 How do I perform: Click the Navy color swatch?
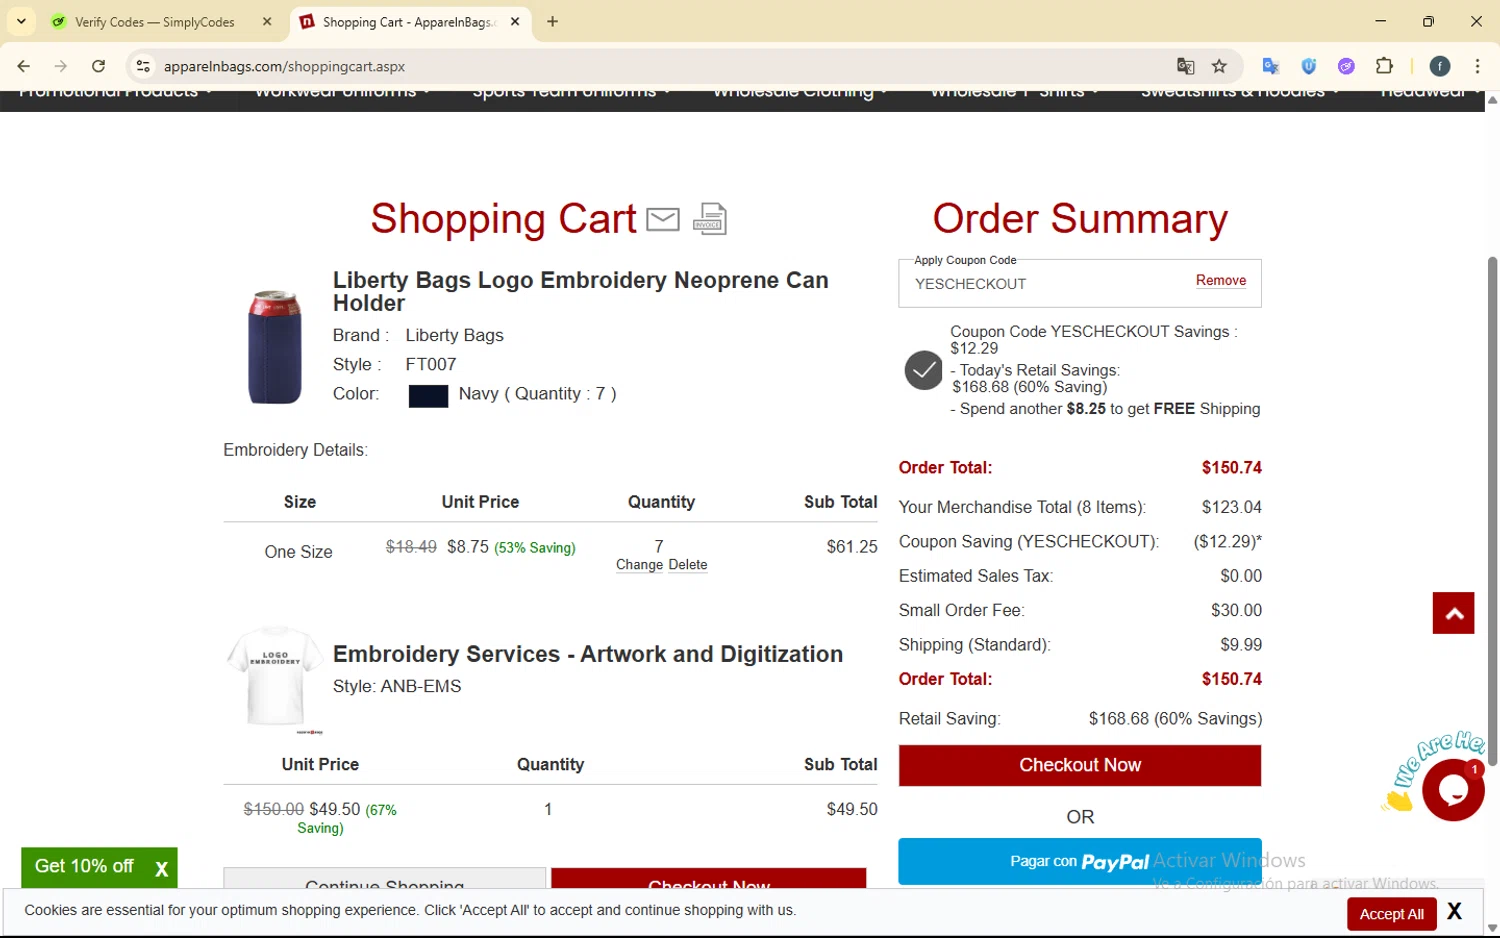pyautogui.click(x=428, y=396)
